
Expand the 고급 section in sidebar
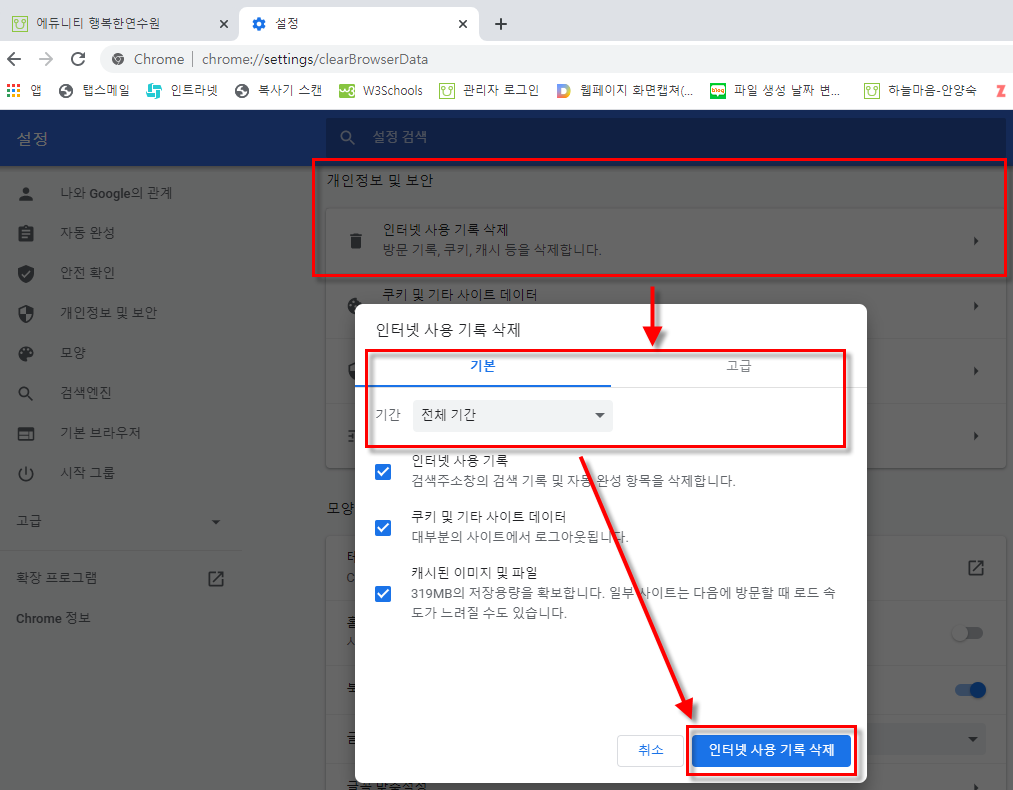click(215, 522)
